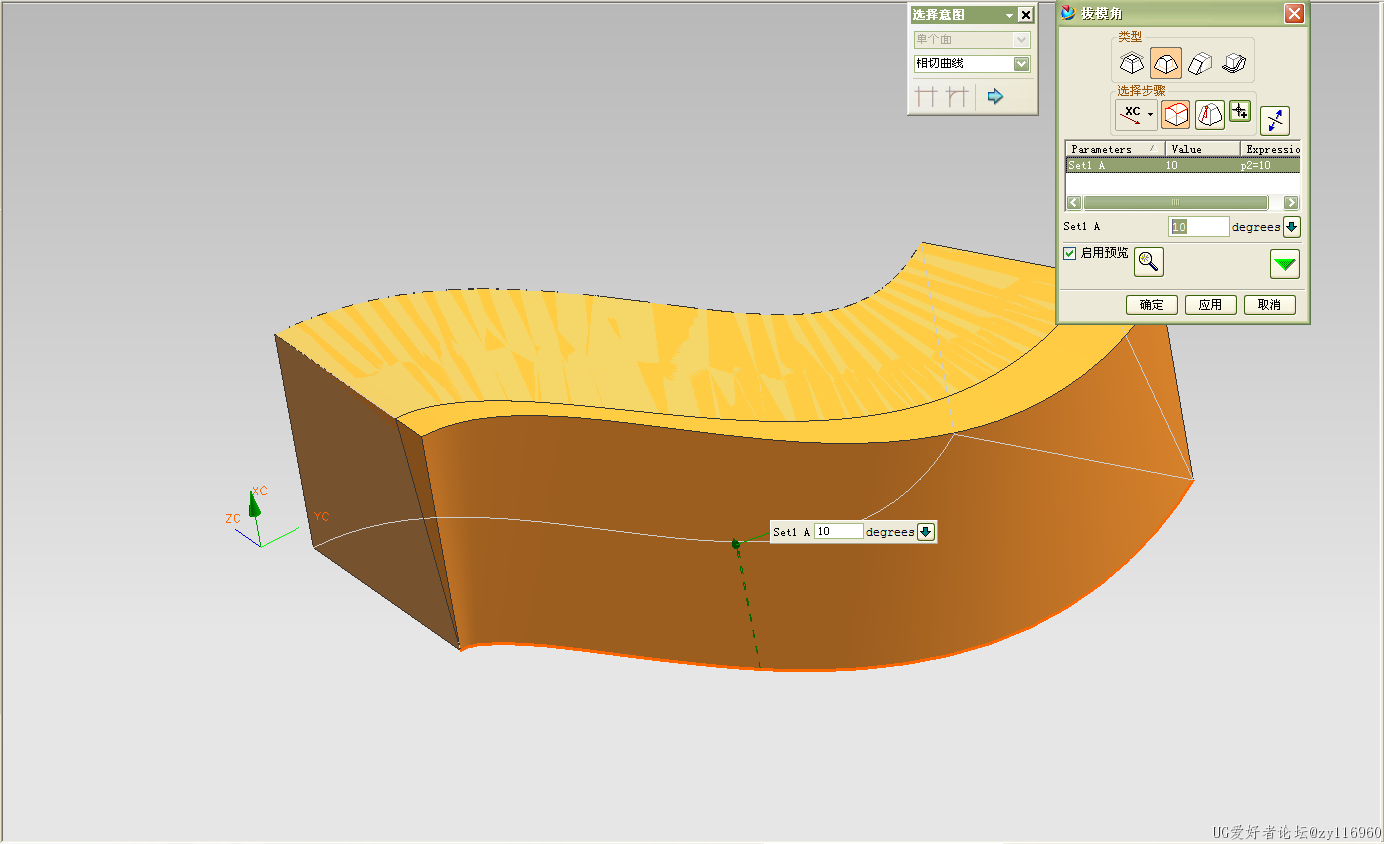The image size is (1384, 844).
Task: Open the point constructor icon in selection steps
Action: (x=1240, y=111)
